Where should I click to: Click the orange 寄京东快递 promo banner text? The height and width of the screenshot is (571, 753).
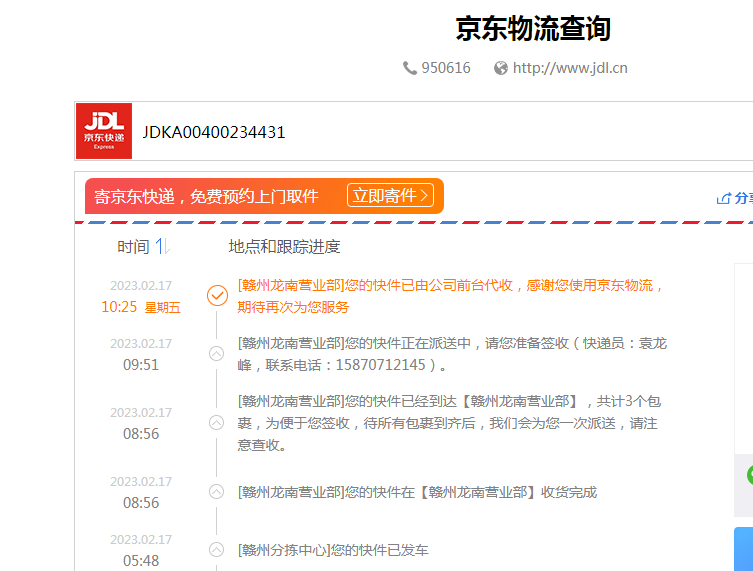coord(206,196)
